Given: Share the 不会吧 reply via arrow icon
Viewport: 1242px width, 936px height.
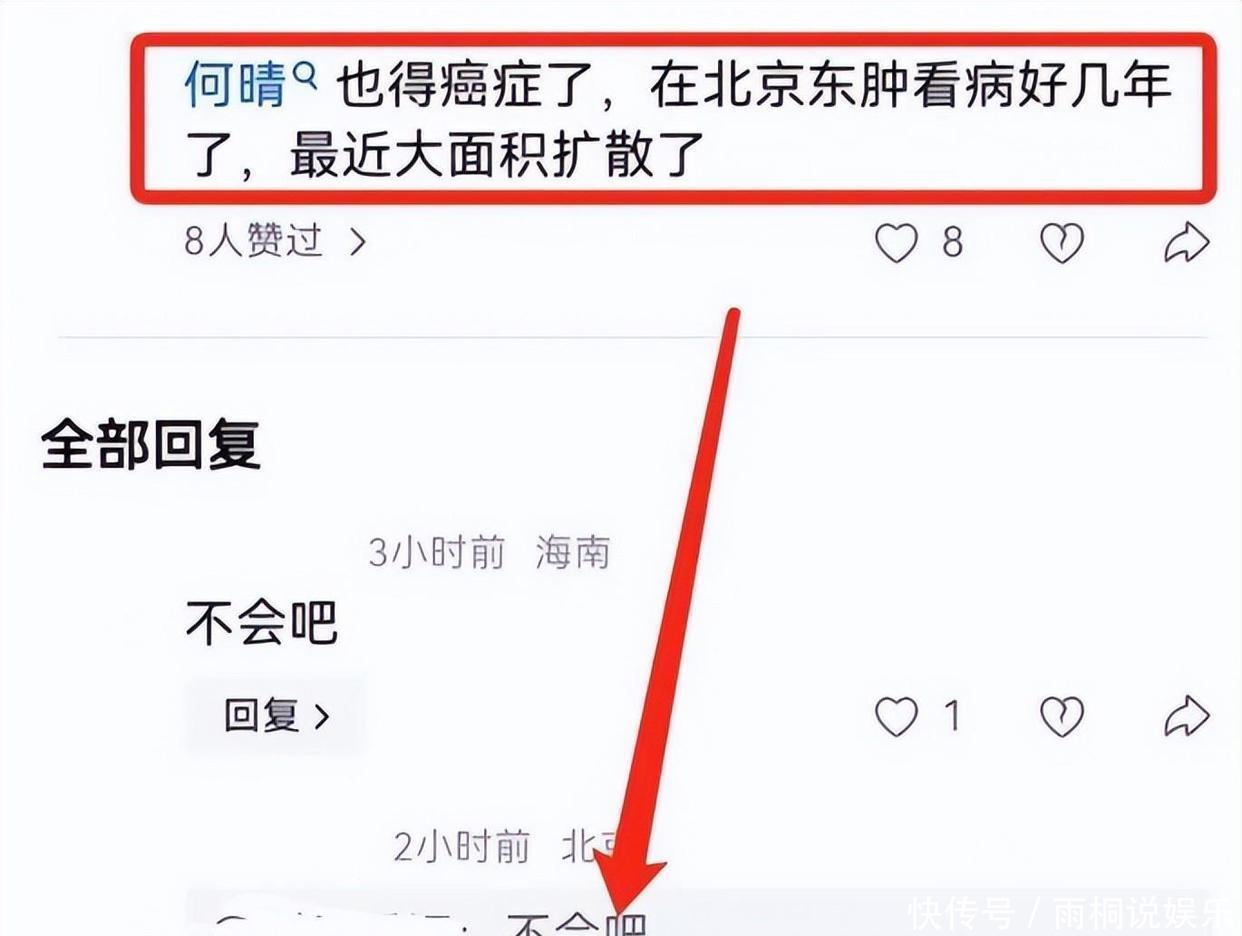Looking at the screenshot, I should tap(1187, 716).
